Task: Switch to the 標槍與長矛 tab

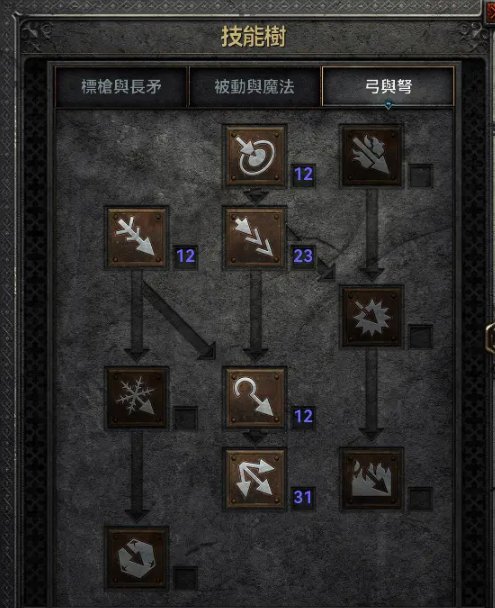Action: pos(121,86)
